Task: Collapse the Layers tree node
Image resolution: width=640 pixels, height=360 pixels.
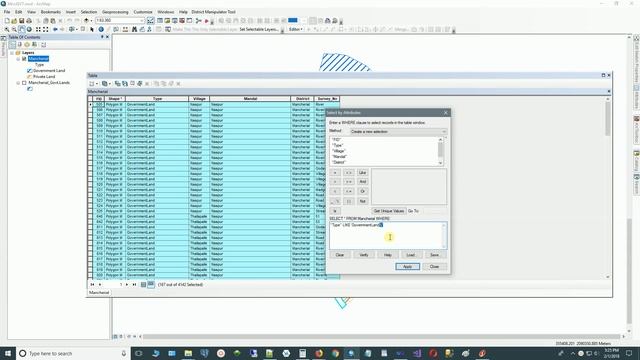Action: [x=12, y=53]
